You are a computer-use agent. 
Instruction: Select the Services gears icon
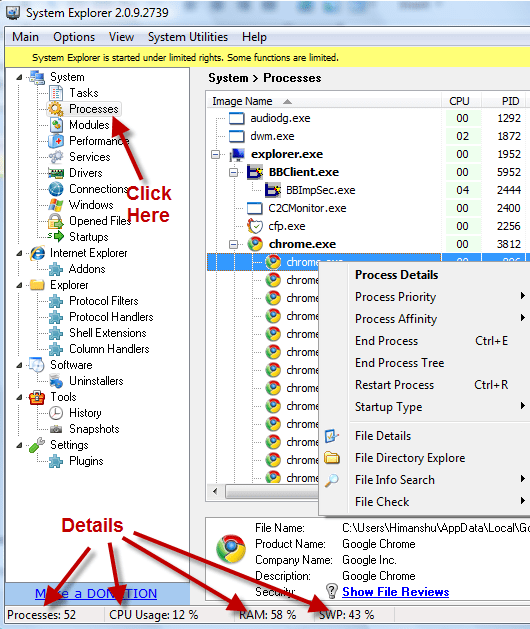point(56,157)
